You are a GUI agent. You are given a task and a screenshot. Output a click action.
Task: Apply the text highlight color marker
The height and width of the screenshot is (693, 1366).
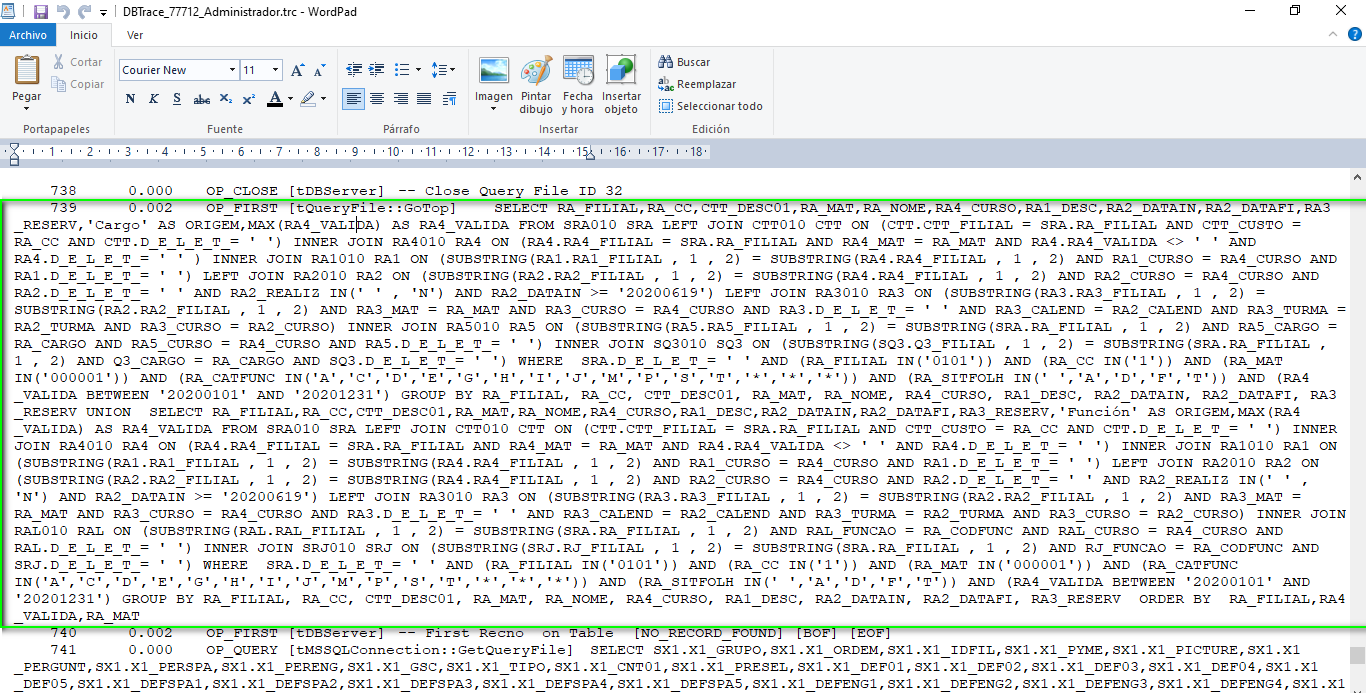pyautogui.click(x=308, y=99)
